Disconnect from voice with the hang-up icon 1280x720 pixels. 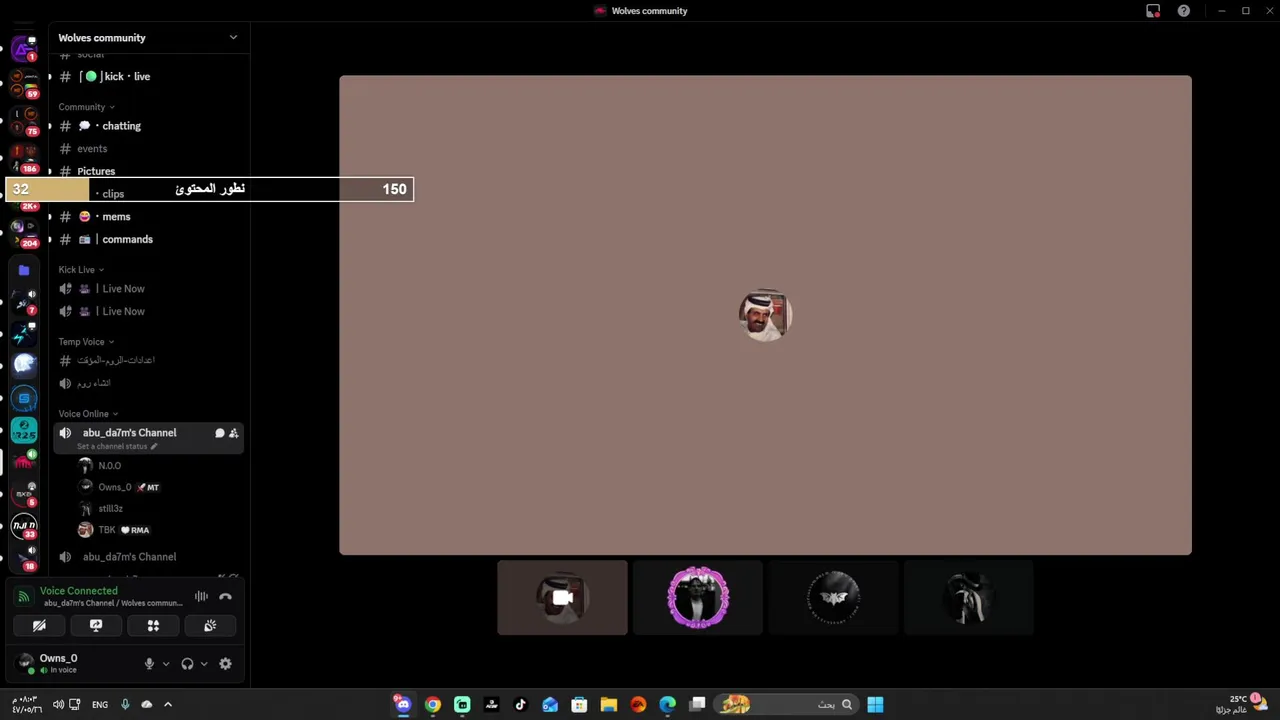[x=225, y=597]
